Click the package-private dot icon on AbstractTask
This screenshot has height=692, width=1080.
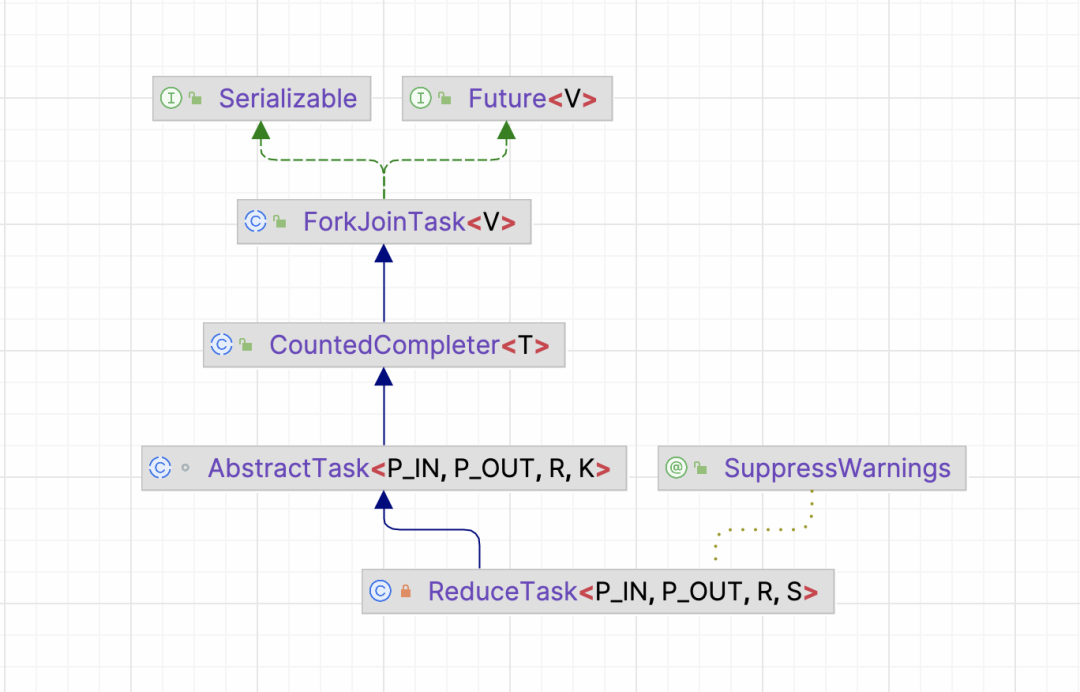185,468
